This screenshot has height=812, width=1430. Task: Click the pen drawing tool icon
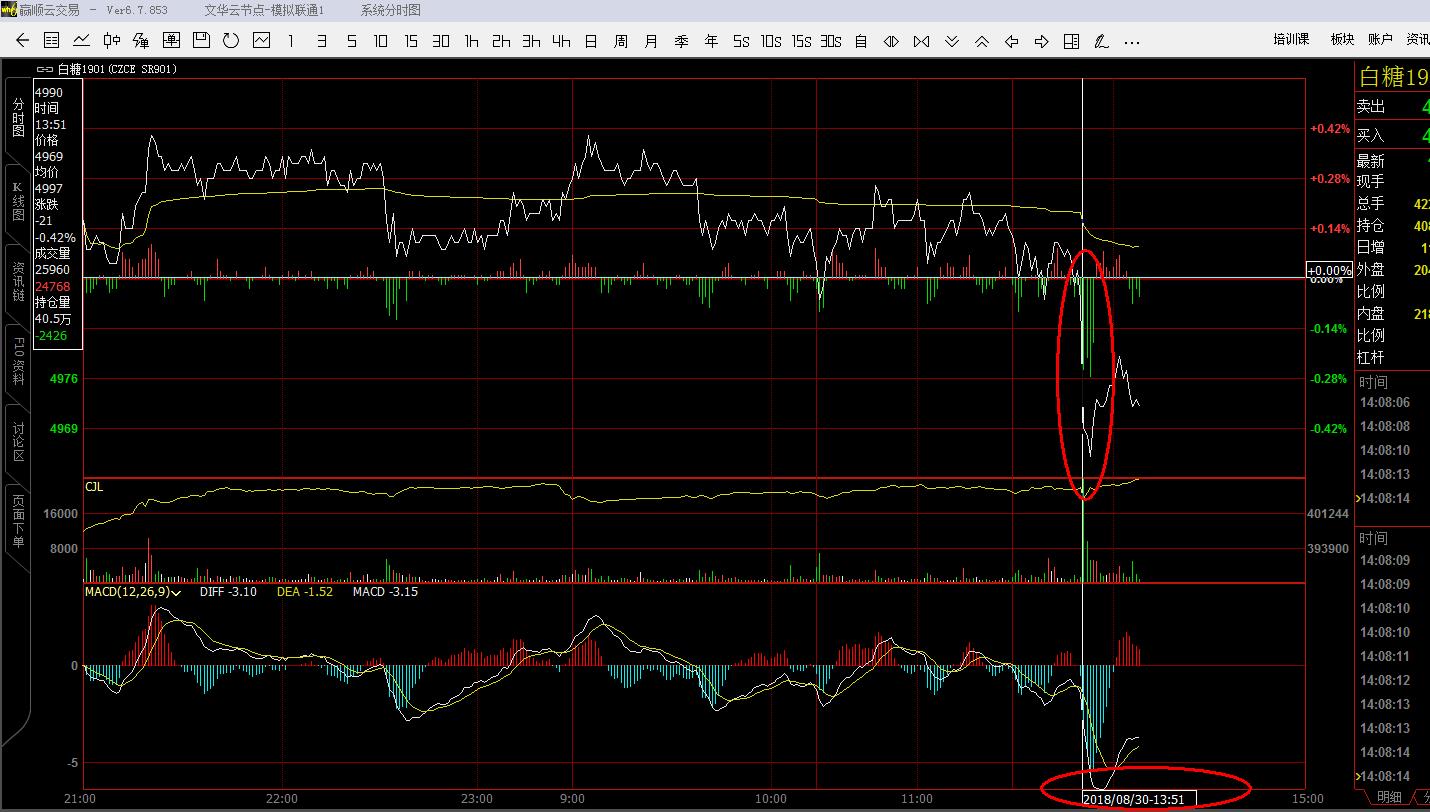click(x=1101, y=41)
